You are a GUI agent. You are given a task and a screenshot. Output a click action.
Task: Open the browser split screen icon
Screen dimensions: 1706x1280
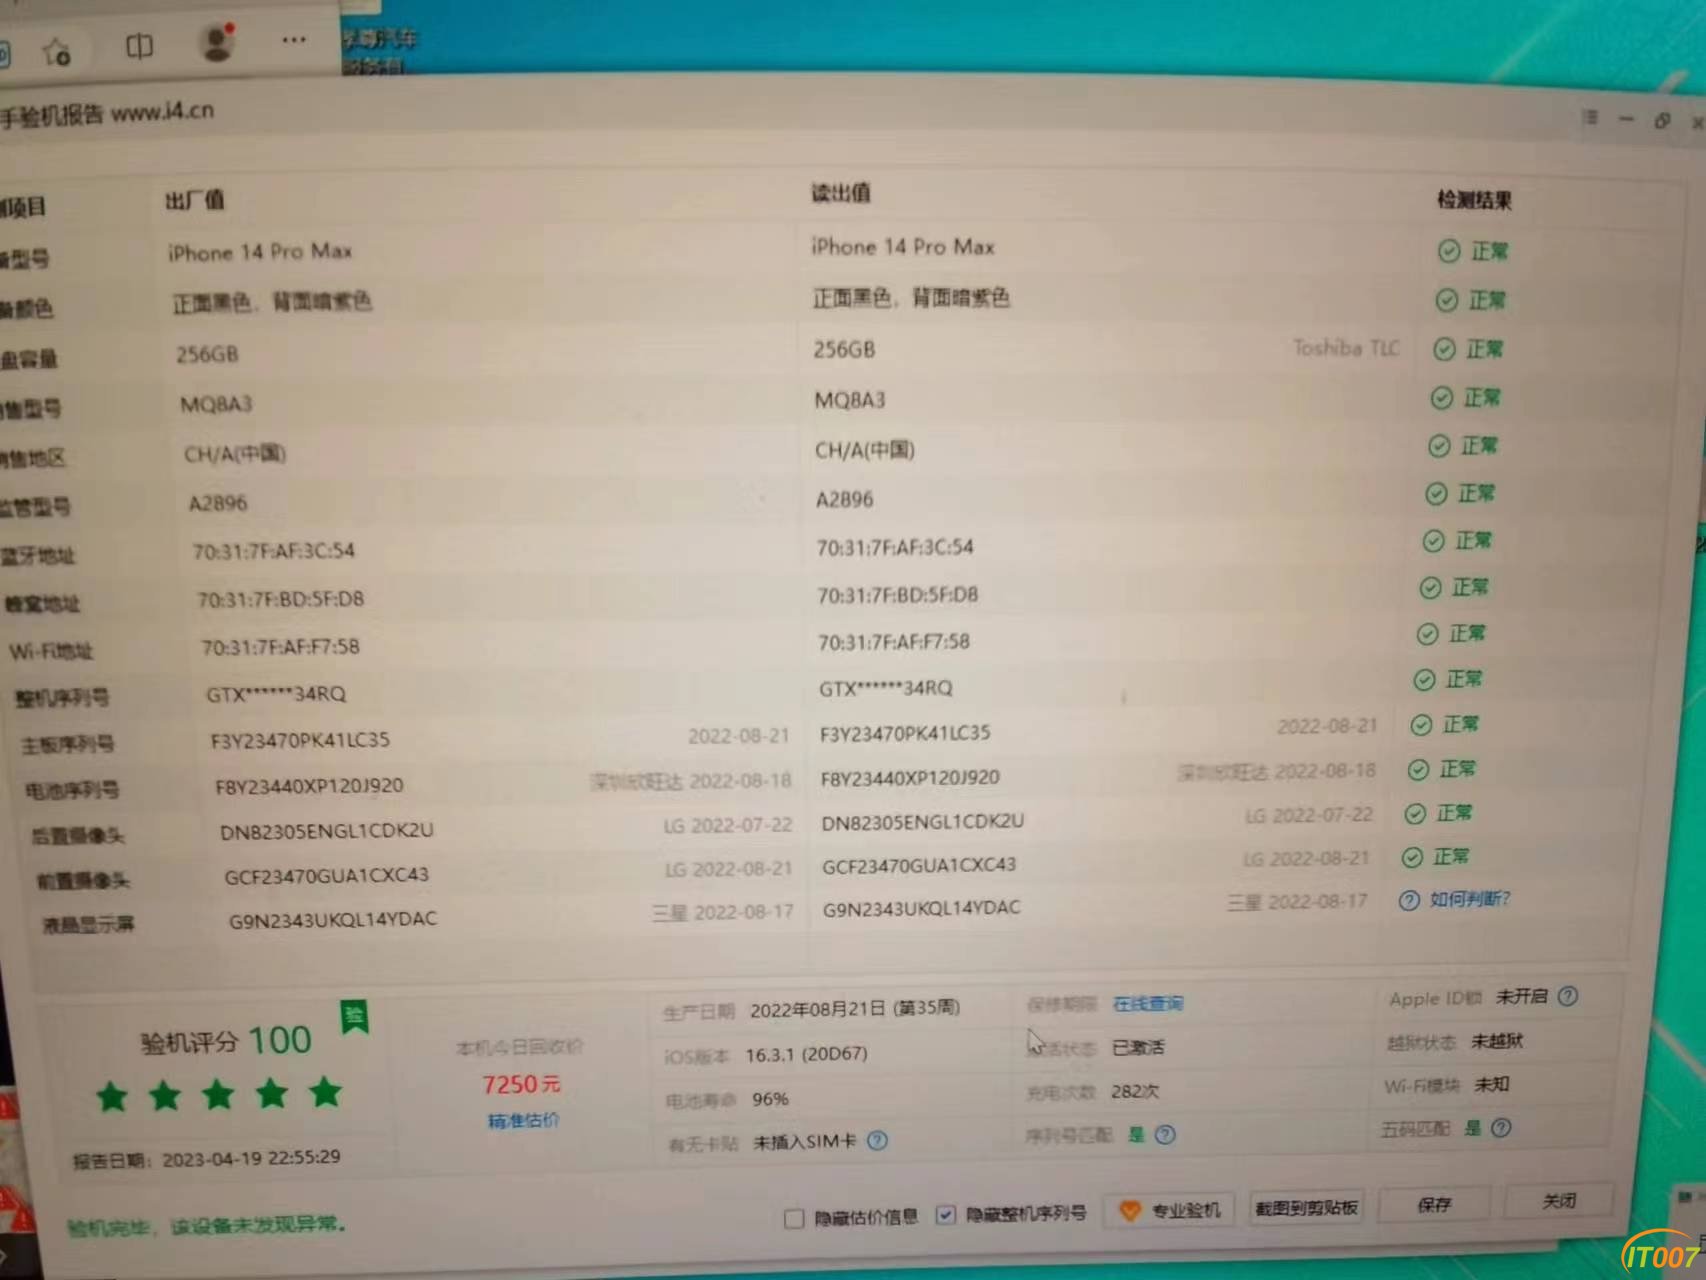(139, 46)
